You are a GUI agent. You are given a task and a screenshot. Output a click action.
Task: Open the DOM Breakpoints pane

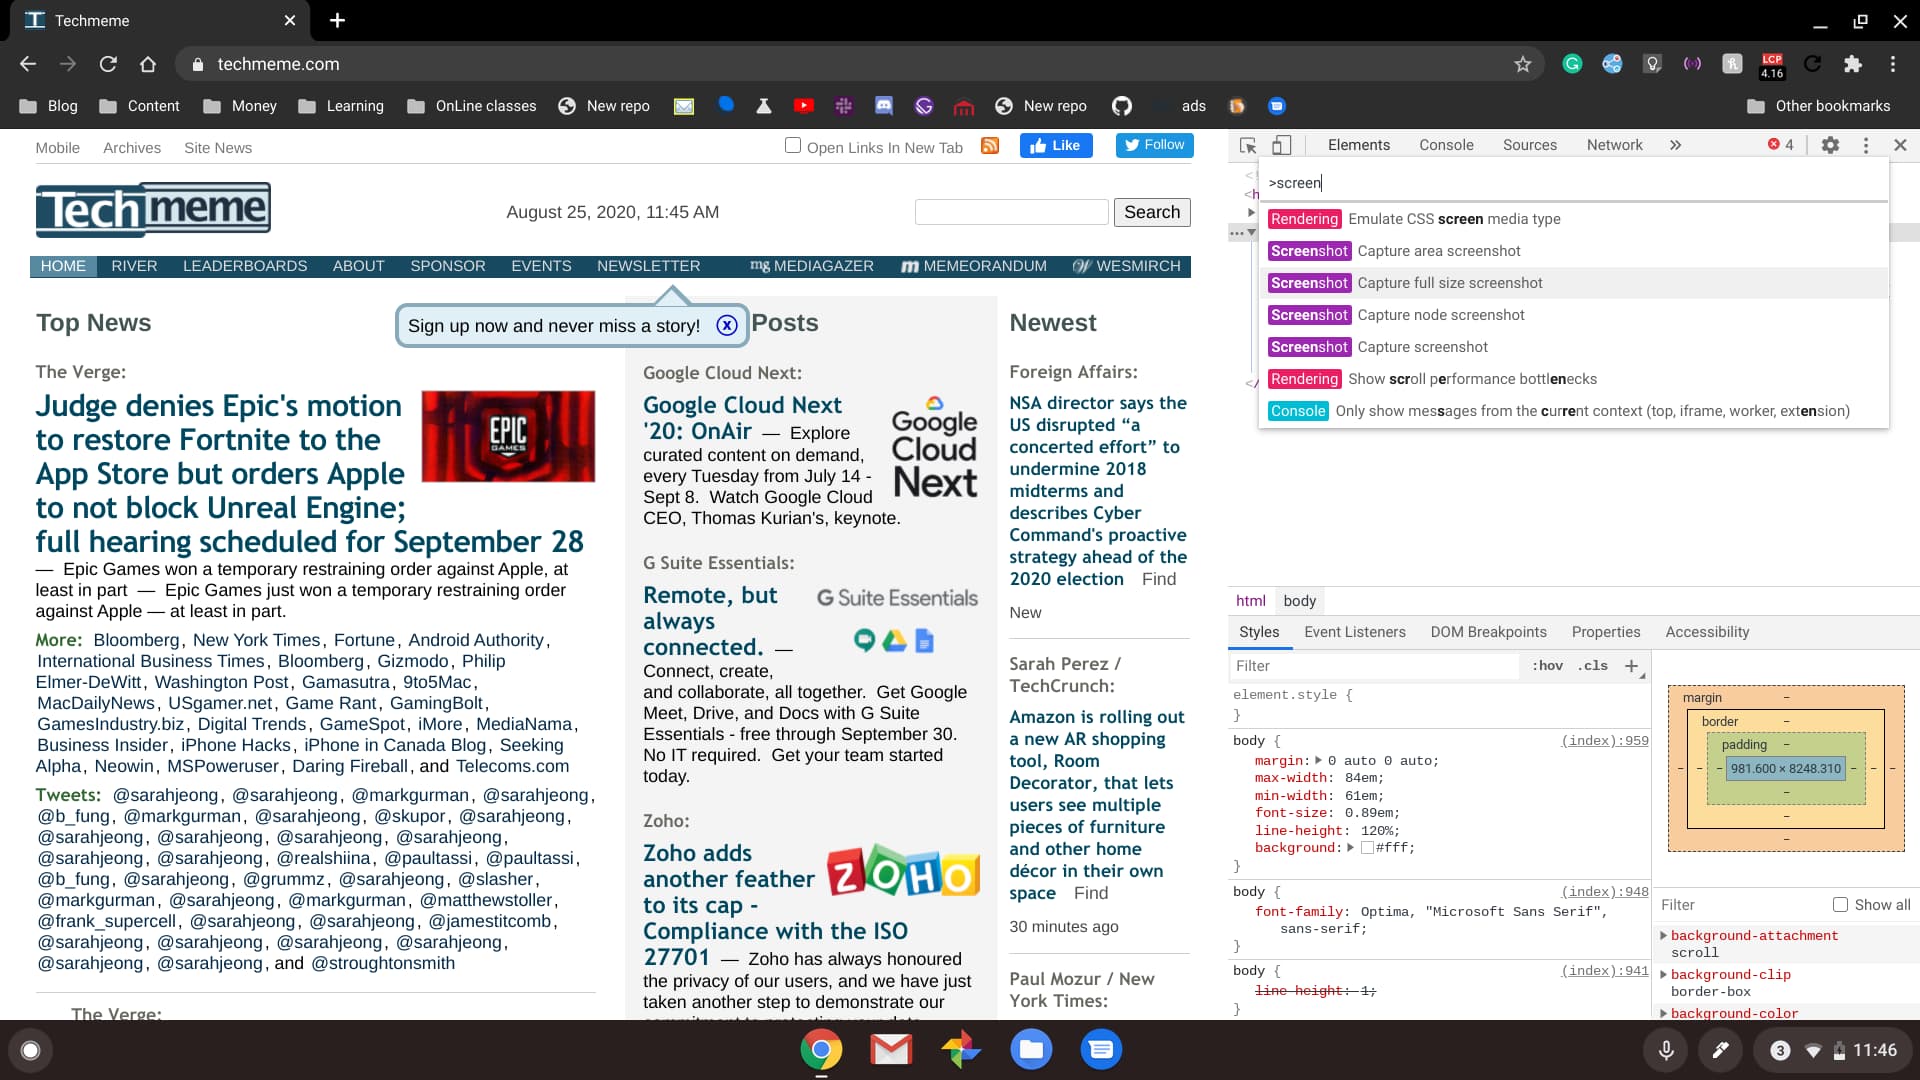[x=1488, y=632]
